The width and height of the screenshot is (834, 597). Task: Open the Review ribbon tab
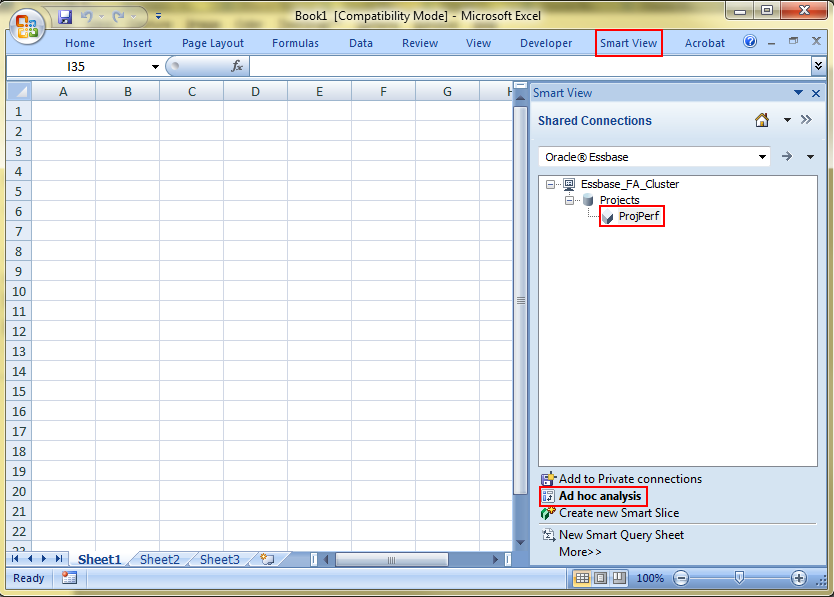(420, 43)
